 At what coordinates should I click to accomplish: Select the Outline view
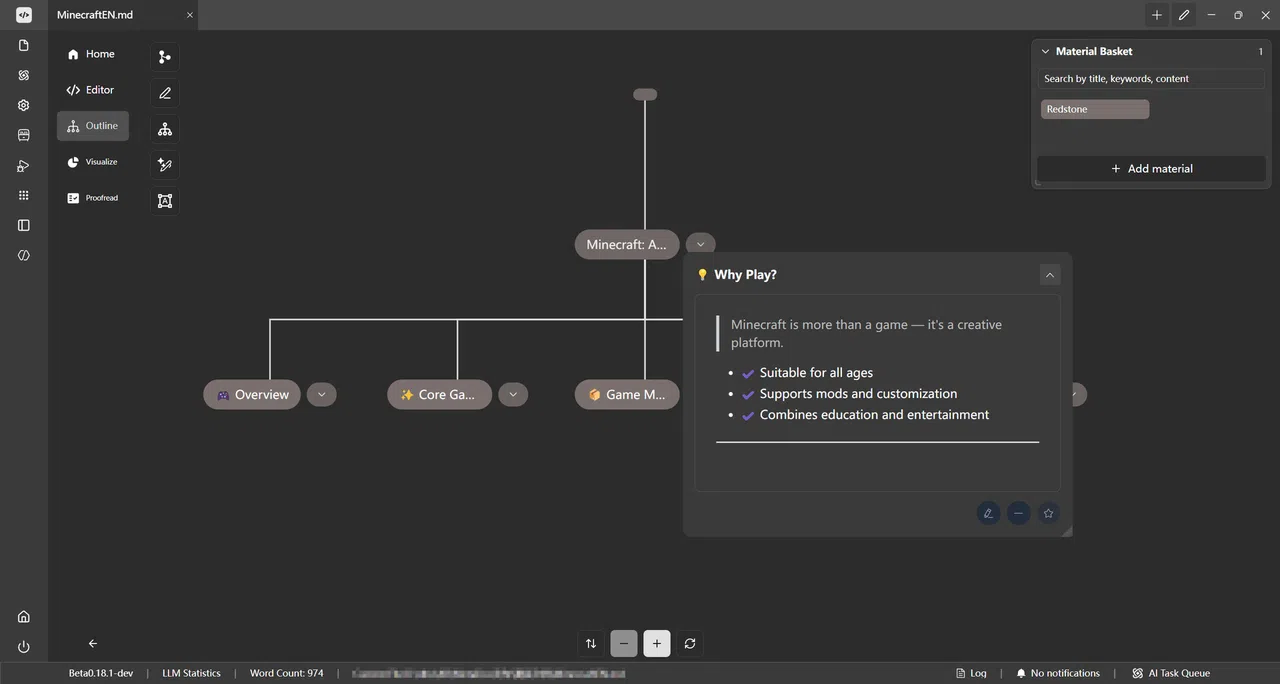92,126
